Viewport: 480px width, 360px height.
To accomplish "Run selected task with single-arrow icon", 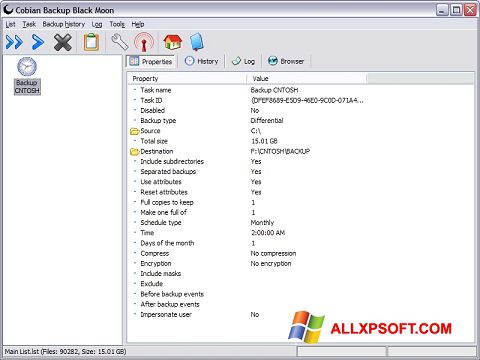I will click(x=38, y=43).
